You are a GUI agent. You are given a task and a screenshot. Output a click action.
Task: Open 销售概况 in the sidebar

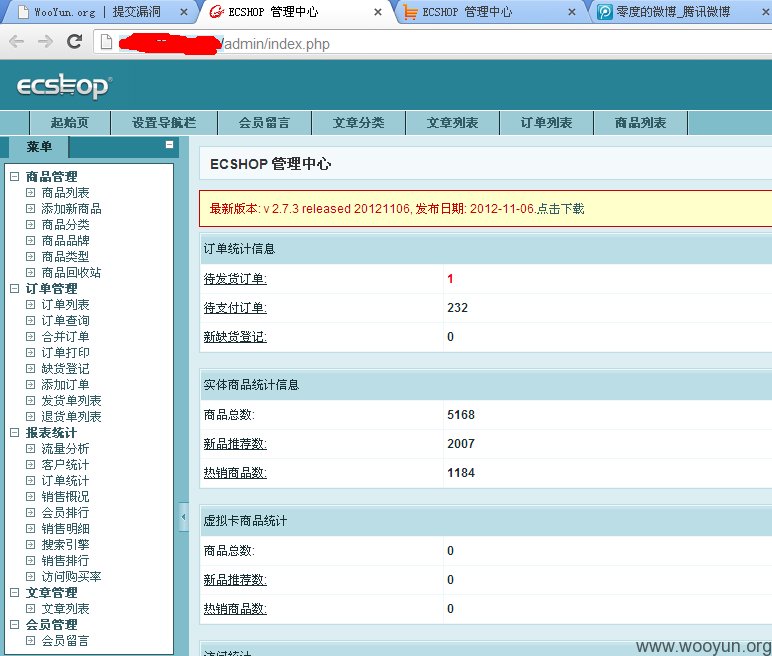pos(65,496)
